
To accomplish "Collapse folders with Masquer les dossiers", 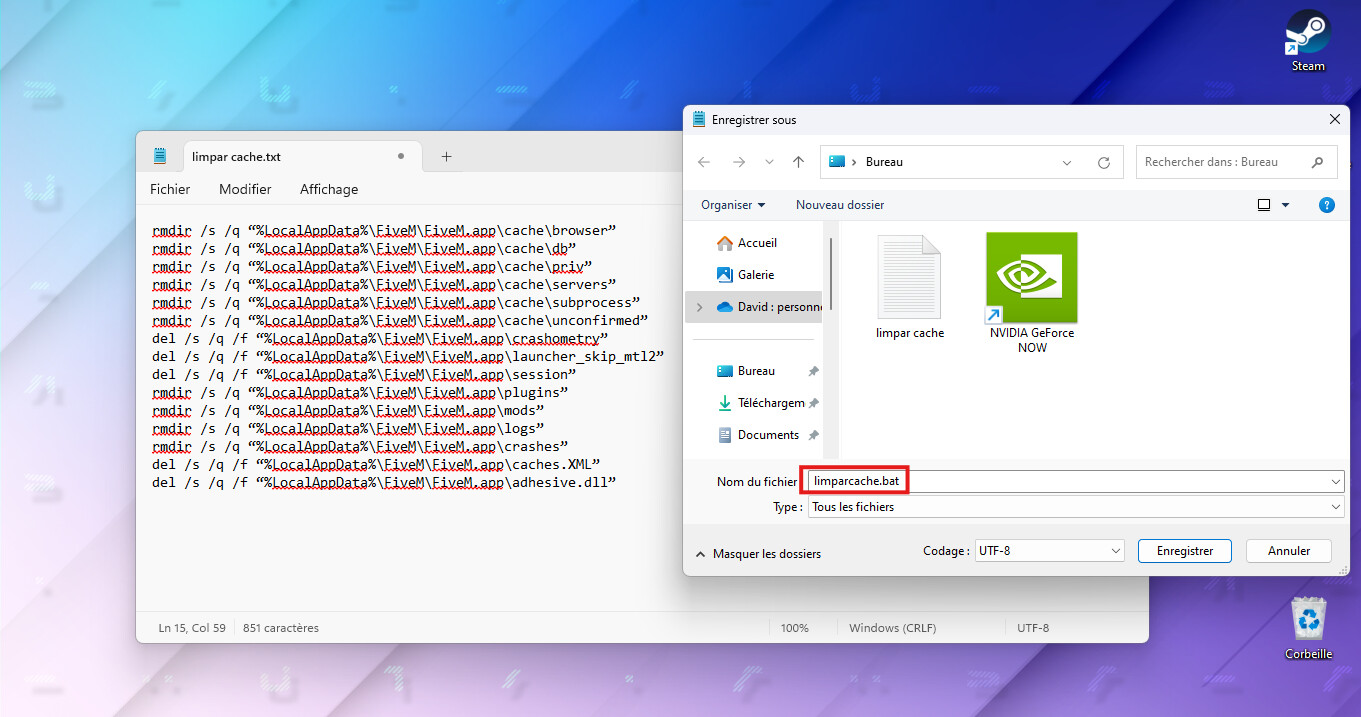I will (x=757, y=554).
